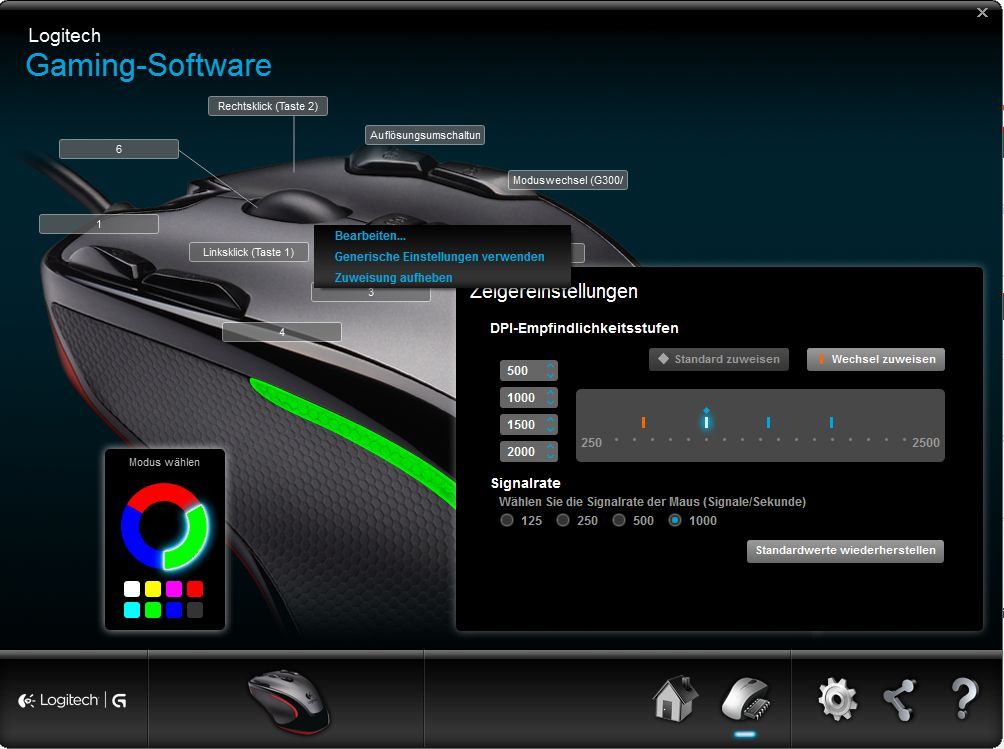Image resolution: width=1004 pixels, height=749 pixels.
Task: Choose Bearbeiten... from the context menu
Action: tap(370, 236)
